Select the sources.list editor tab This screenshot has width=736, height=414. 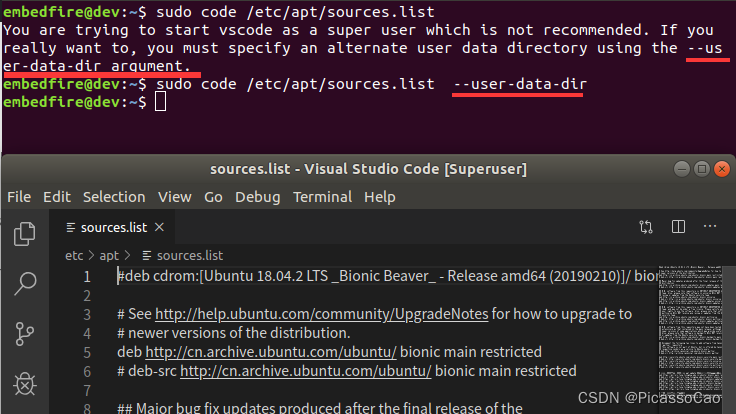coord(112,227)
